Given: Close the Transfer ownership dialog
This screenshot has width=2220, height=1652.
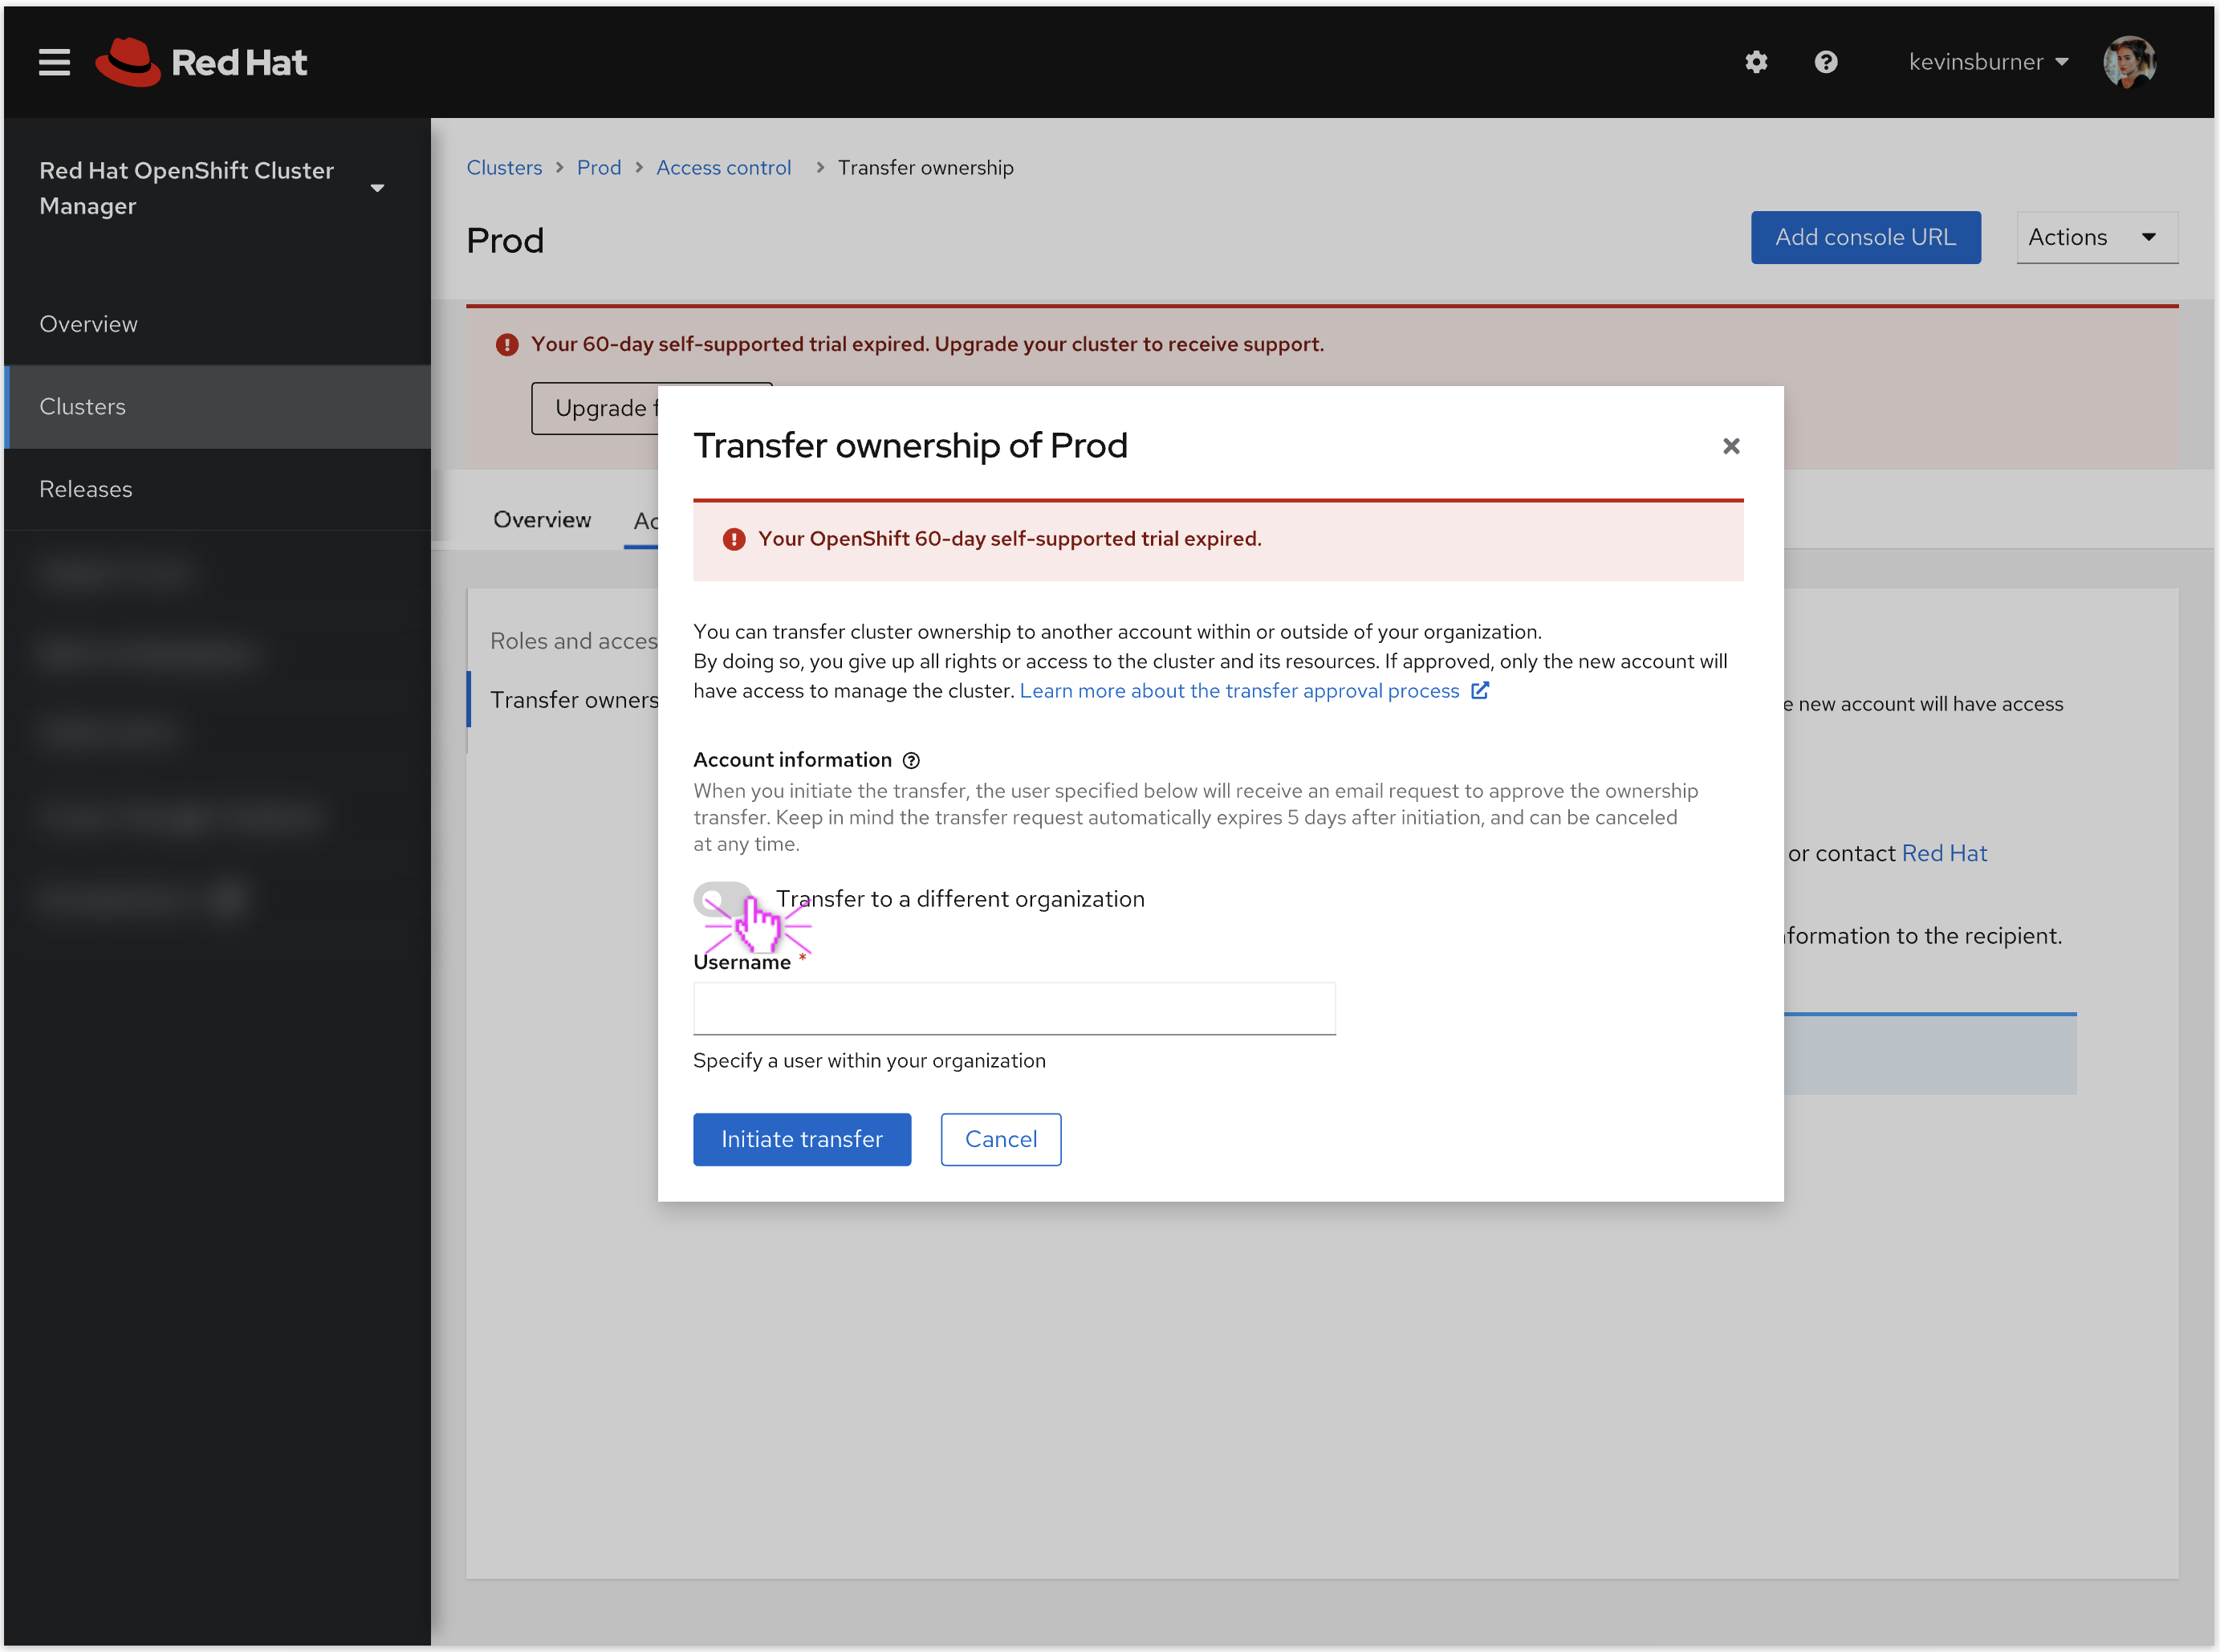Looking at the screenshot, I should 1731,446.
